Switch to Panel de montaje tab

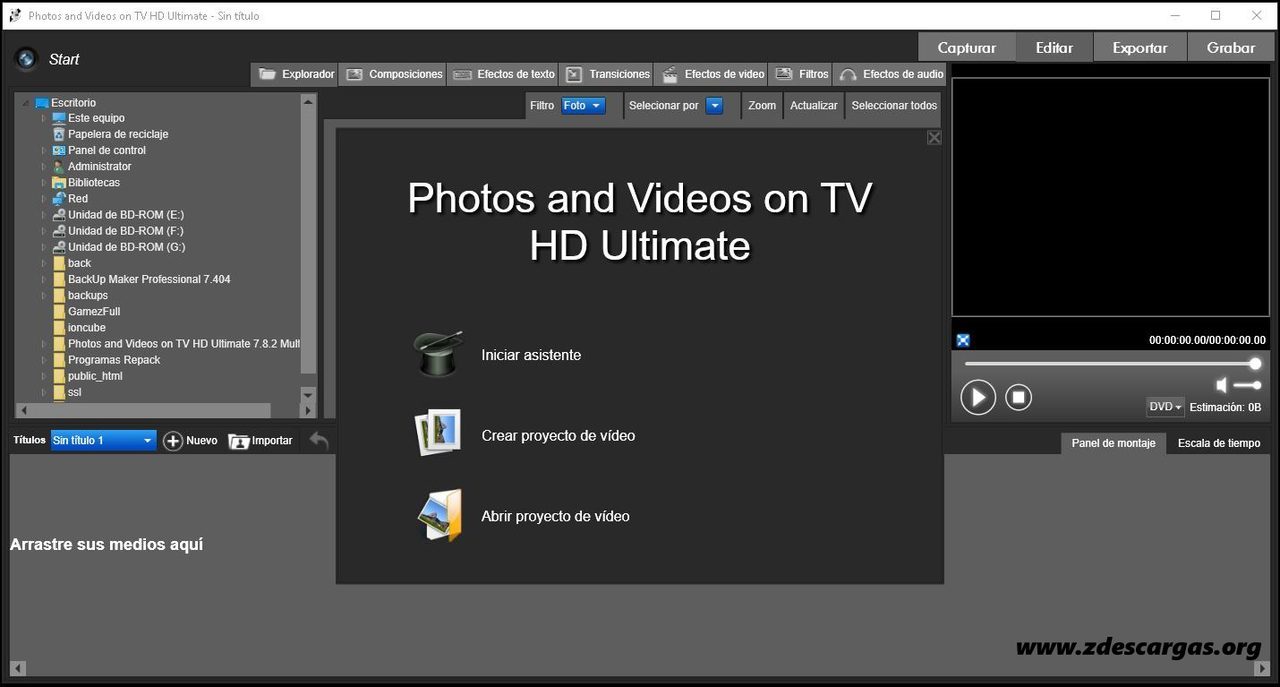coord(1113,443)
